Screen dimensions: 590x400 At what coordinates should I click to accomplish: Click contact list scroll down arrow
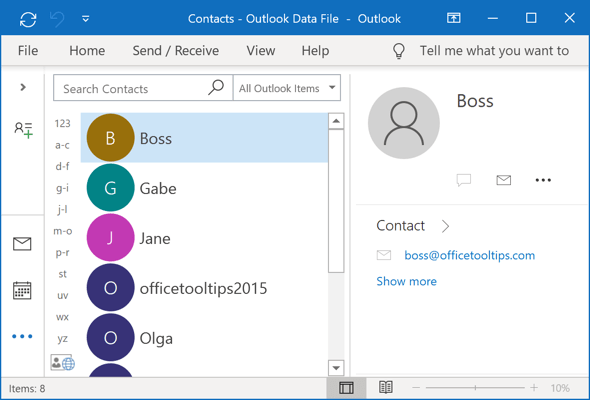pyautogui.click(x=336, y=368)
